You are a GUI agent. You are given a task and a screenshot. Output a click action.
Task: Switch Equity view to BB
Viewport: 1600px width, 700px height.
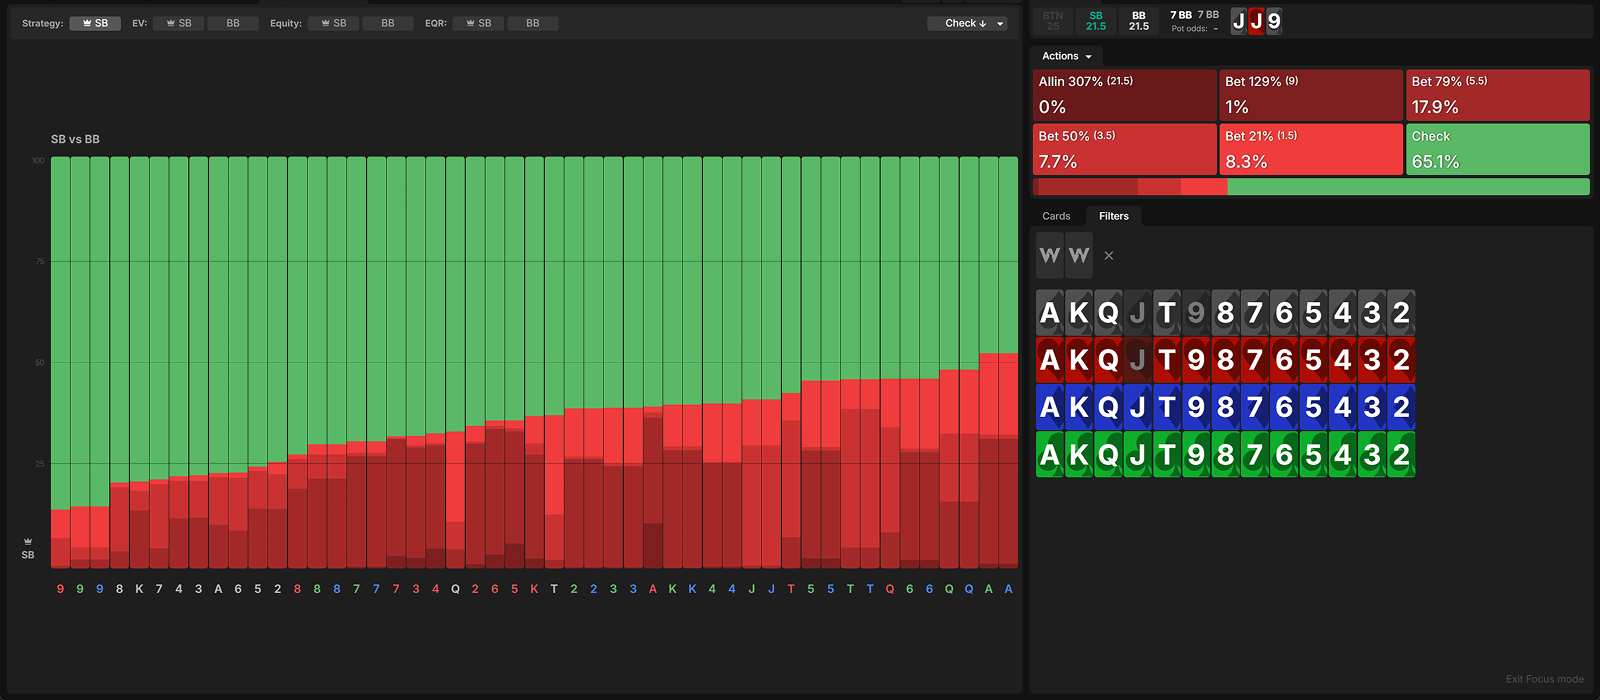(x=388, y=23)
